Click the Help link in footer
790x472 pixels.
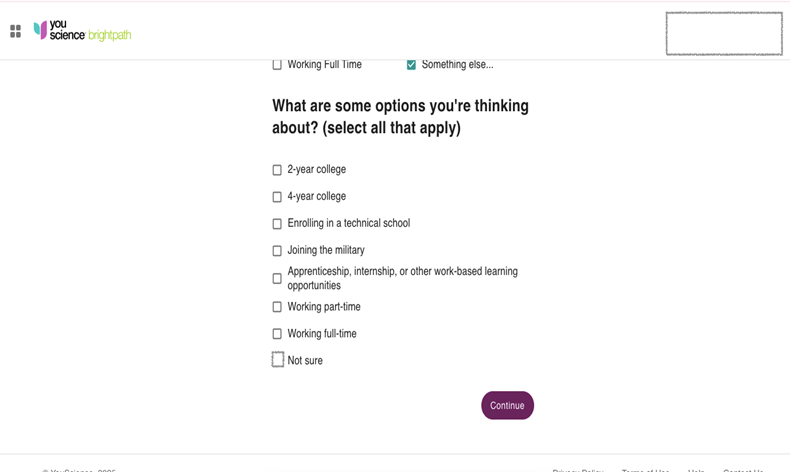[696, 469]
